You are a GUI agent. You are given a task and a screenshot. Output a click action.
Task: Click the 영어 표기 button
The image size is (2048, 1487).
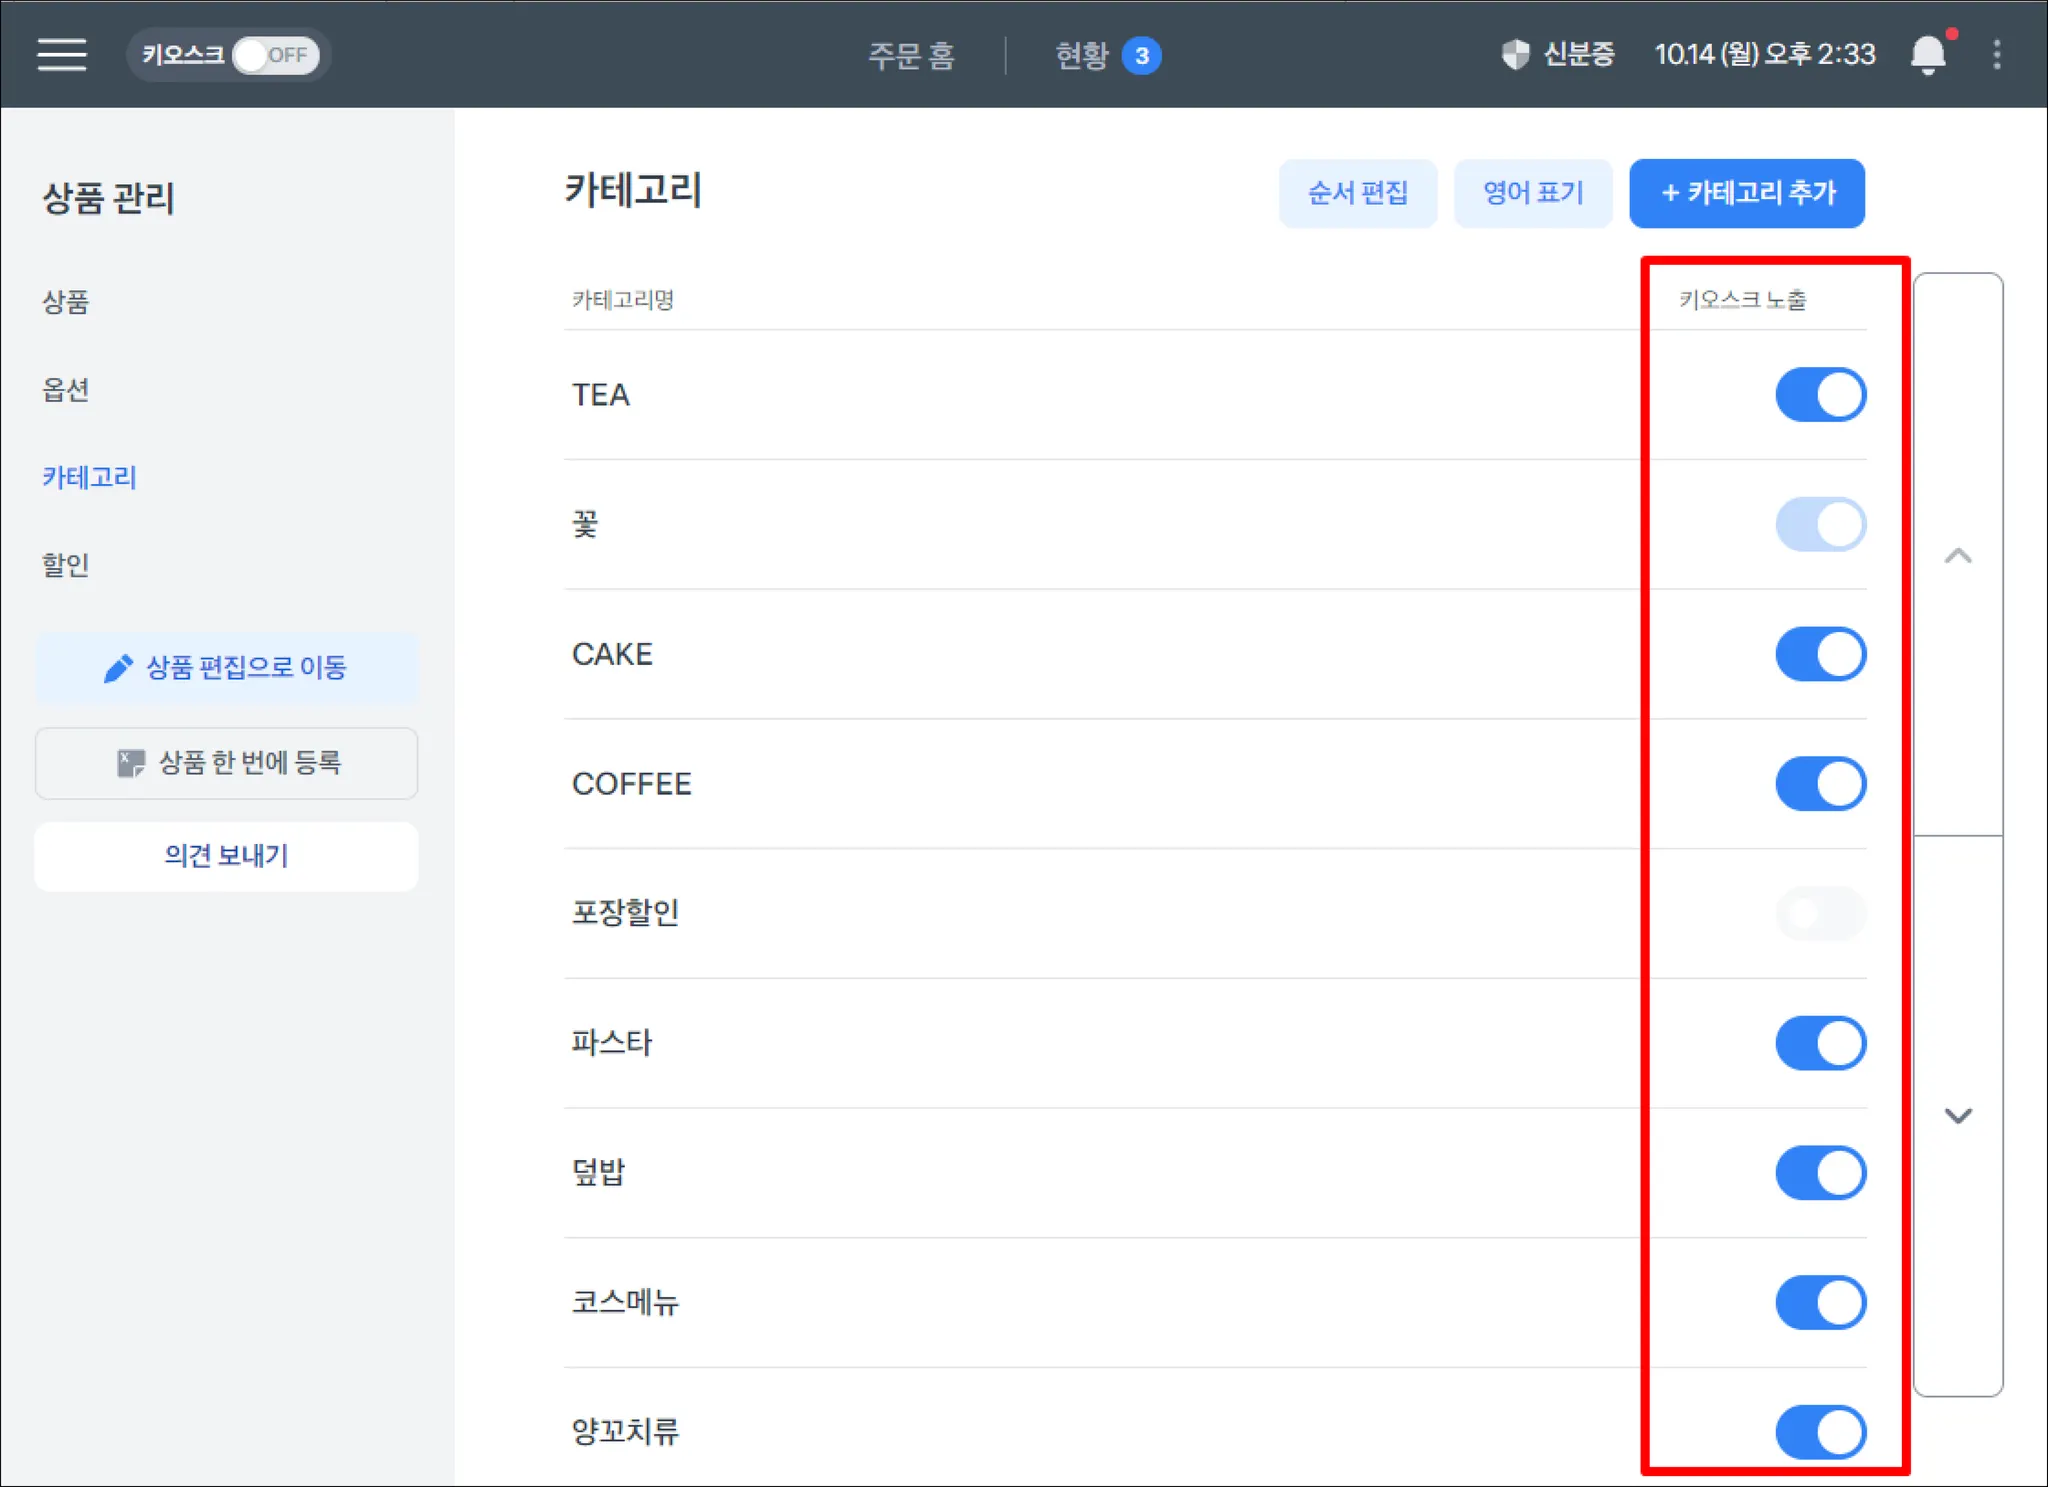point(1532,193)
